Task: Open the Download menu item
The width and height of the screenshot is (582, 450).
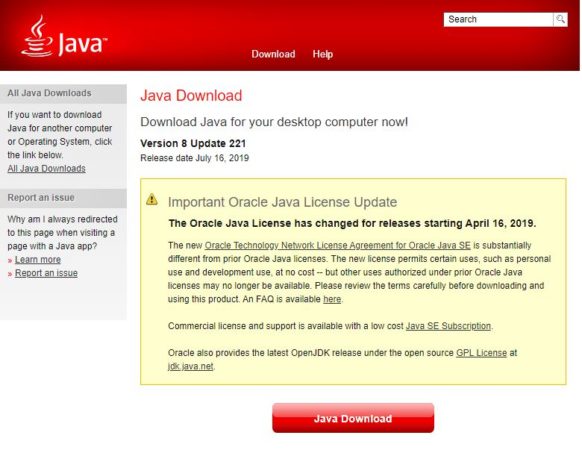Action: [x=273, y=54]
